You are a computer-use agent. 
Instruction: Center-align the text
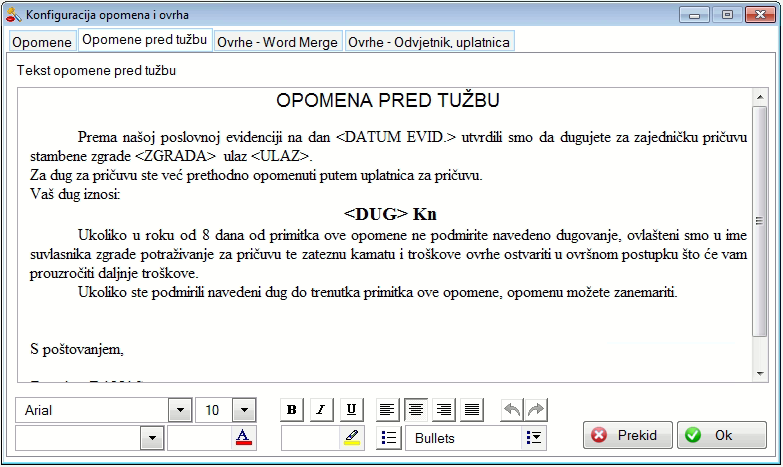coord(415,409)
